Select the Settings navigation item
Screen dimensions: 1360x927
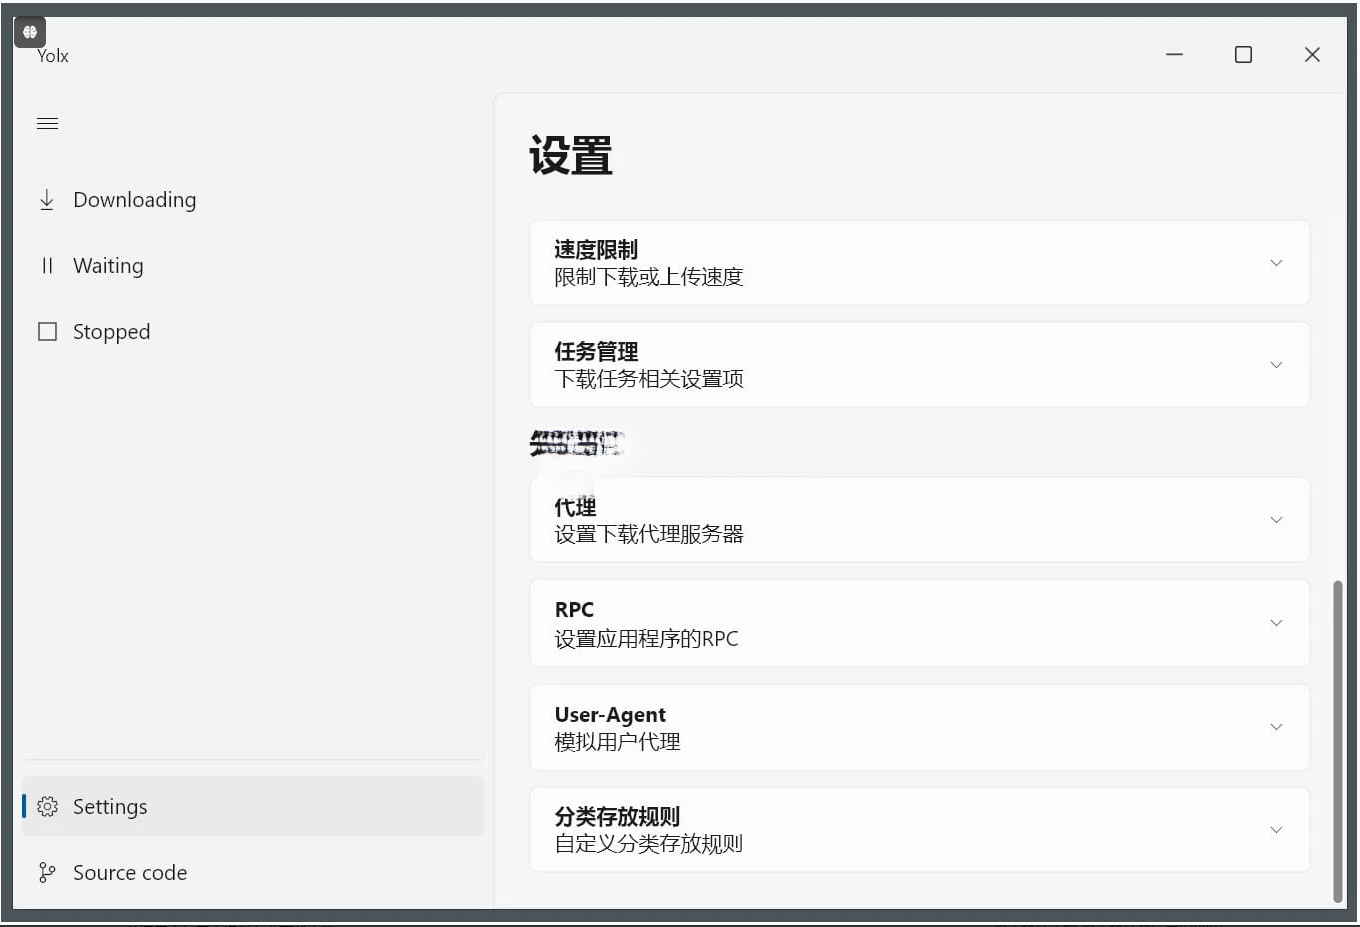[x=110, y=807]
